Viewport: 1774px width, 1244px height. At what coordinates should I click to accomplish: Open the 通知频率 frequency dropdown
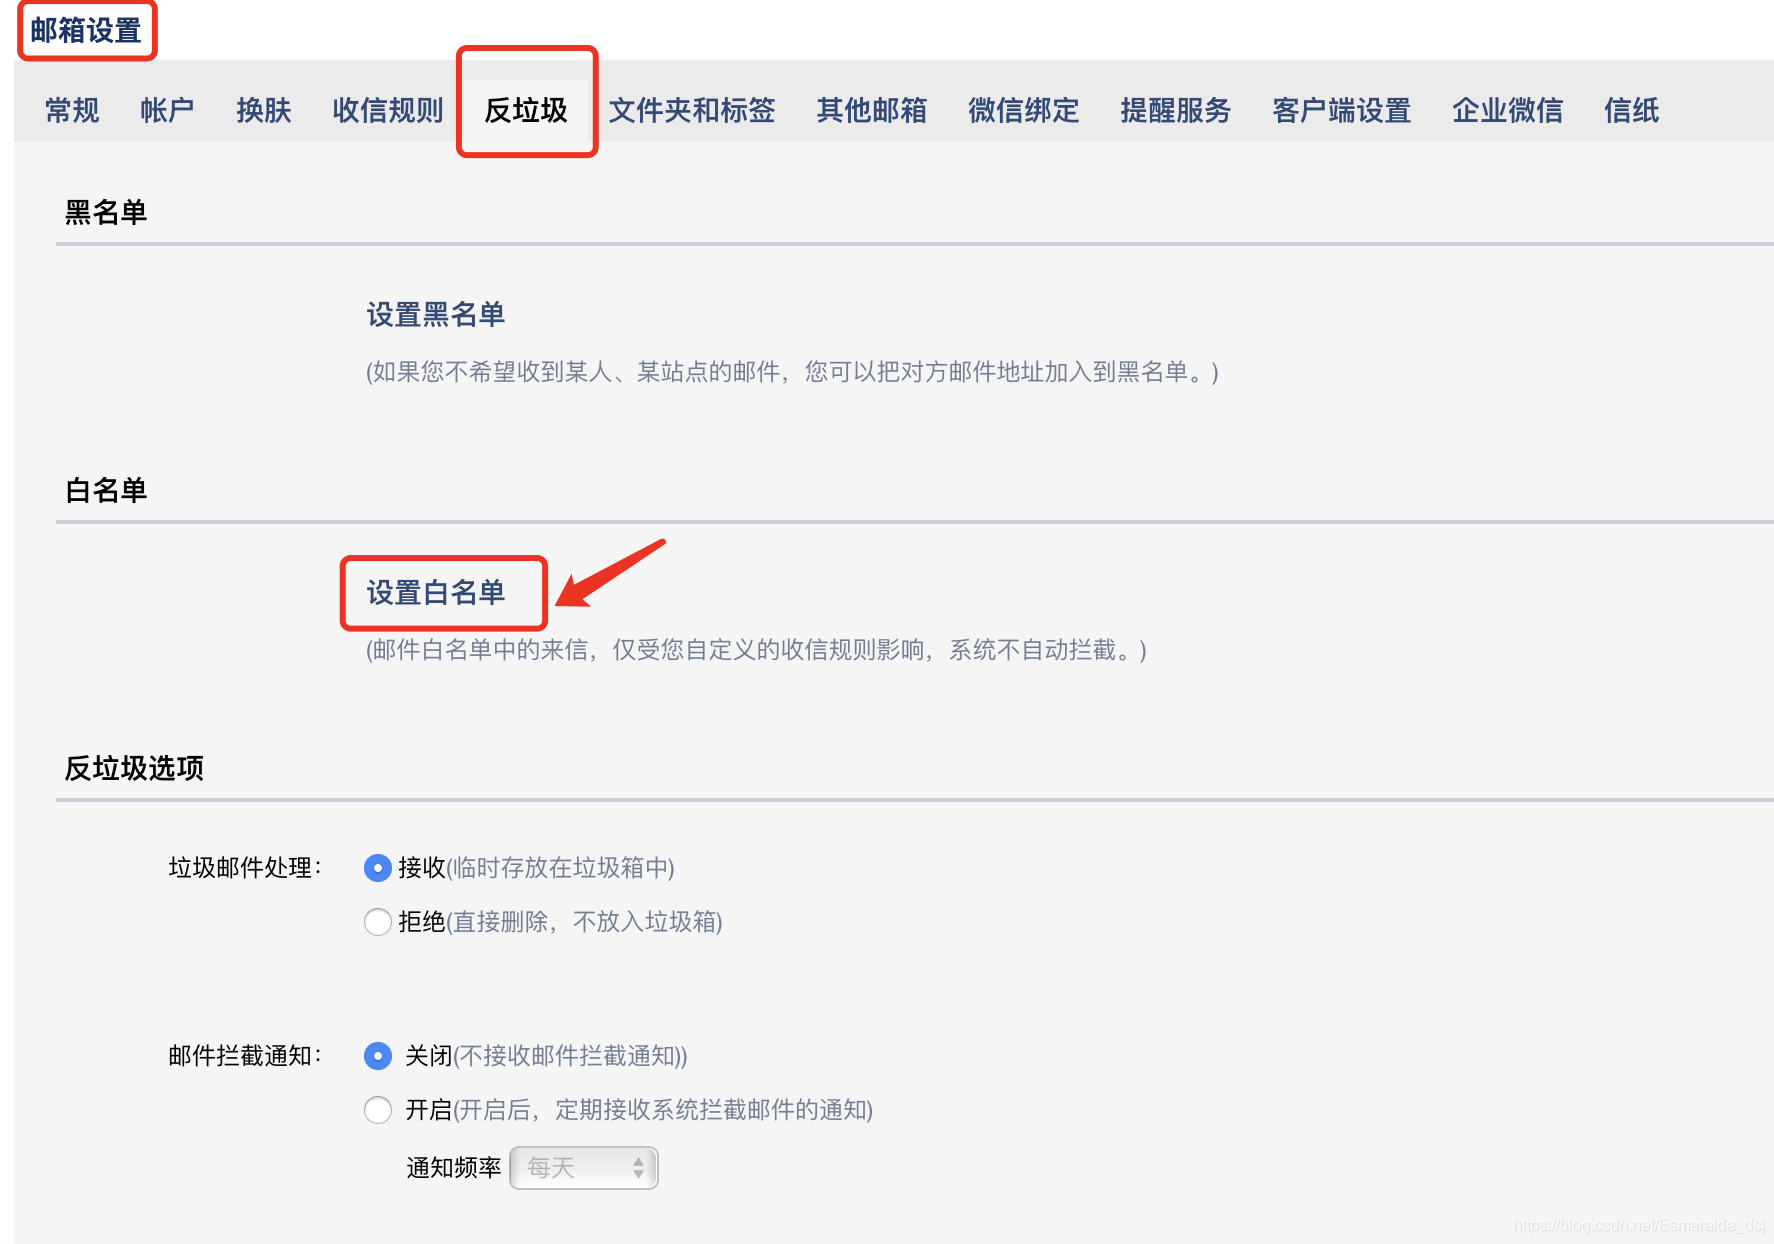[x=583, y=1167]
